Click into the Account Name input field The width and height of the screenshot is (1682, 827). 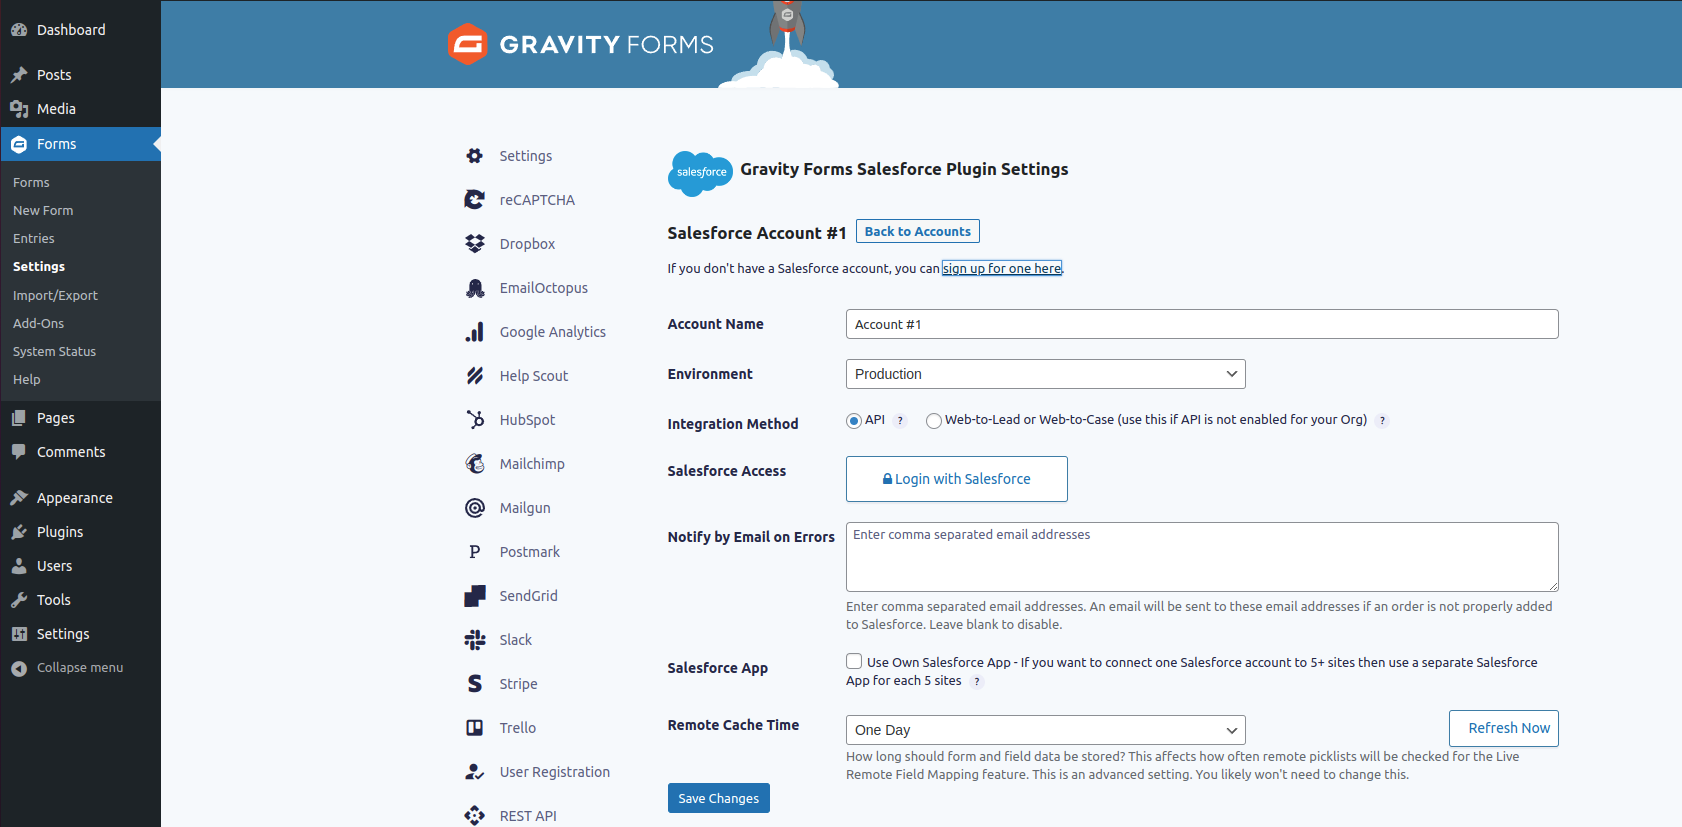point(1202,324)
